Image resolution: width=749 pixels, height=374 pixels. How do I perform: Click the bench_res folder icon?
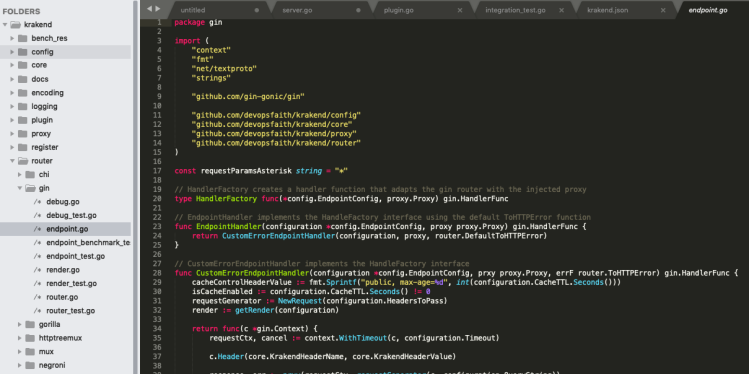click(22, 38)
